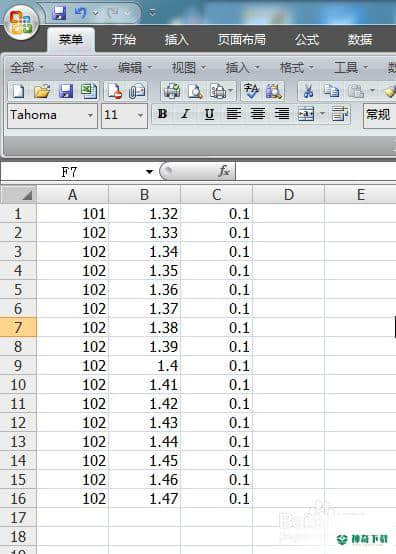Expand the 视图 menu
This screenshot has width=396, height=554.
point(189,67)
